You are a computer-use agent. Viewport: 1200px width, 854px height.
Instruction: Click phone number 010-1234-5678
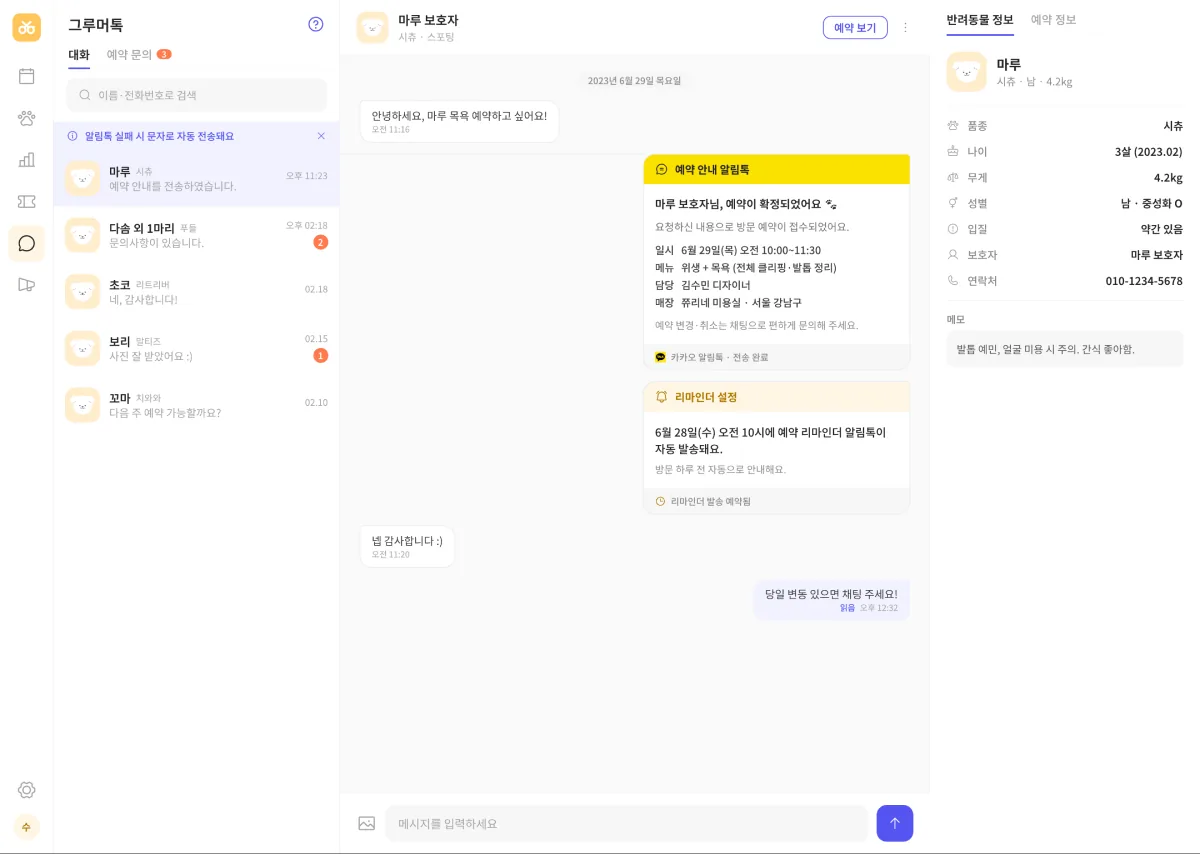tap(1144, 281)
